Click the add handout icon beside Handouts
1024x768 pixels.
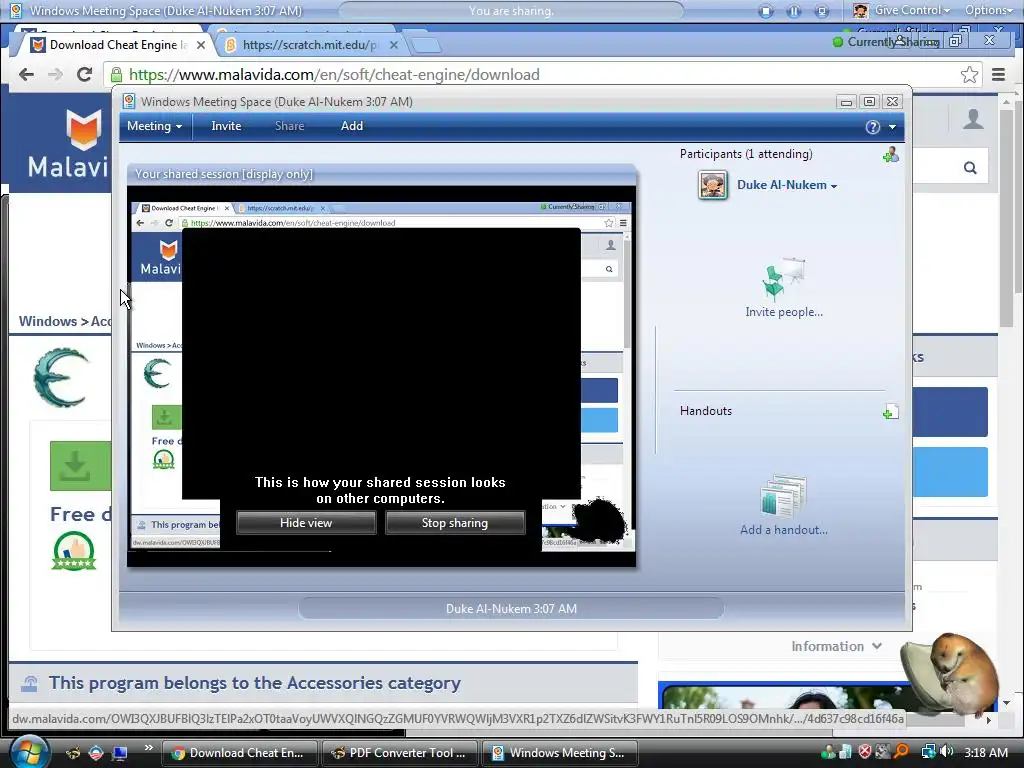point(890,411)
